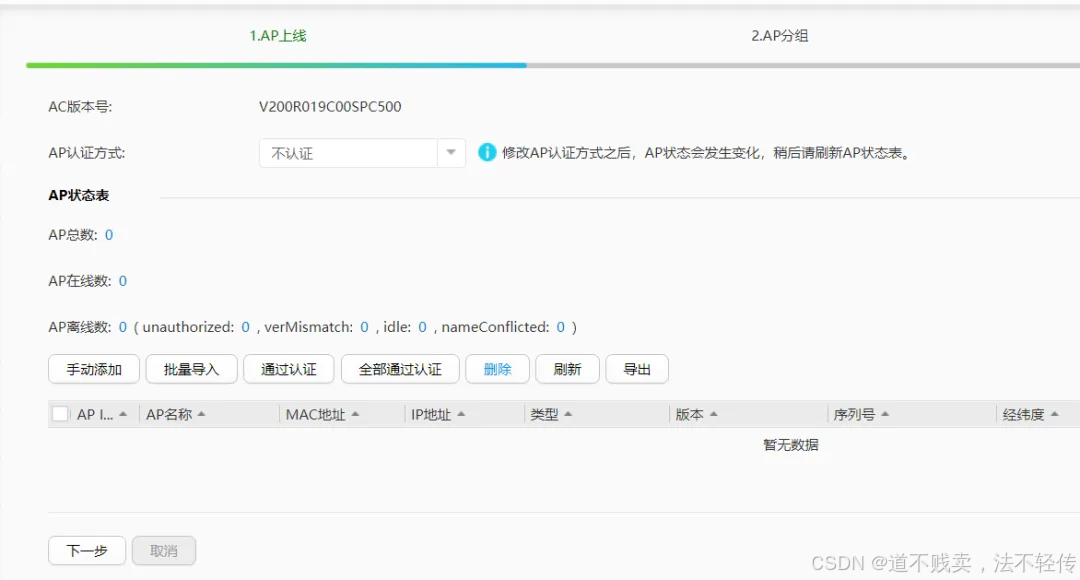Click the AP在线数 count value 0
The width and height of the screenshot is (1080, 580).
123,281
